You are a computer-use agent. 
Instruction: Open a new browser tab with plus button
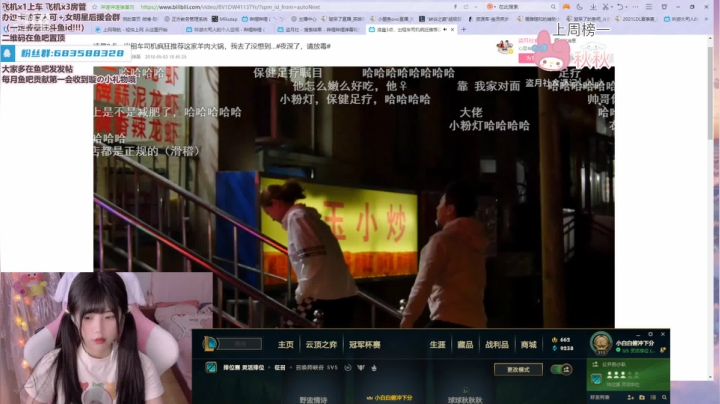463,29
